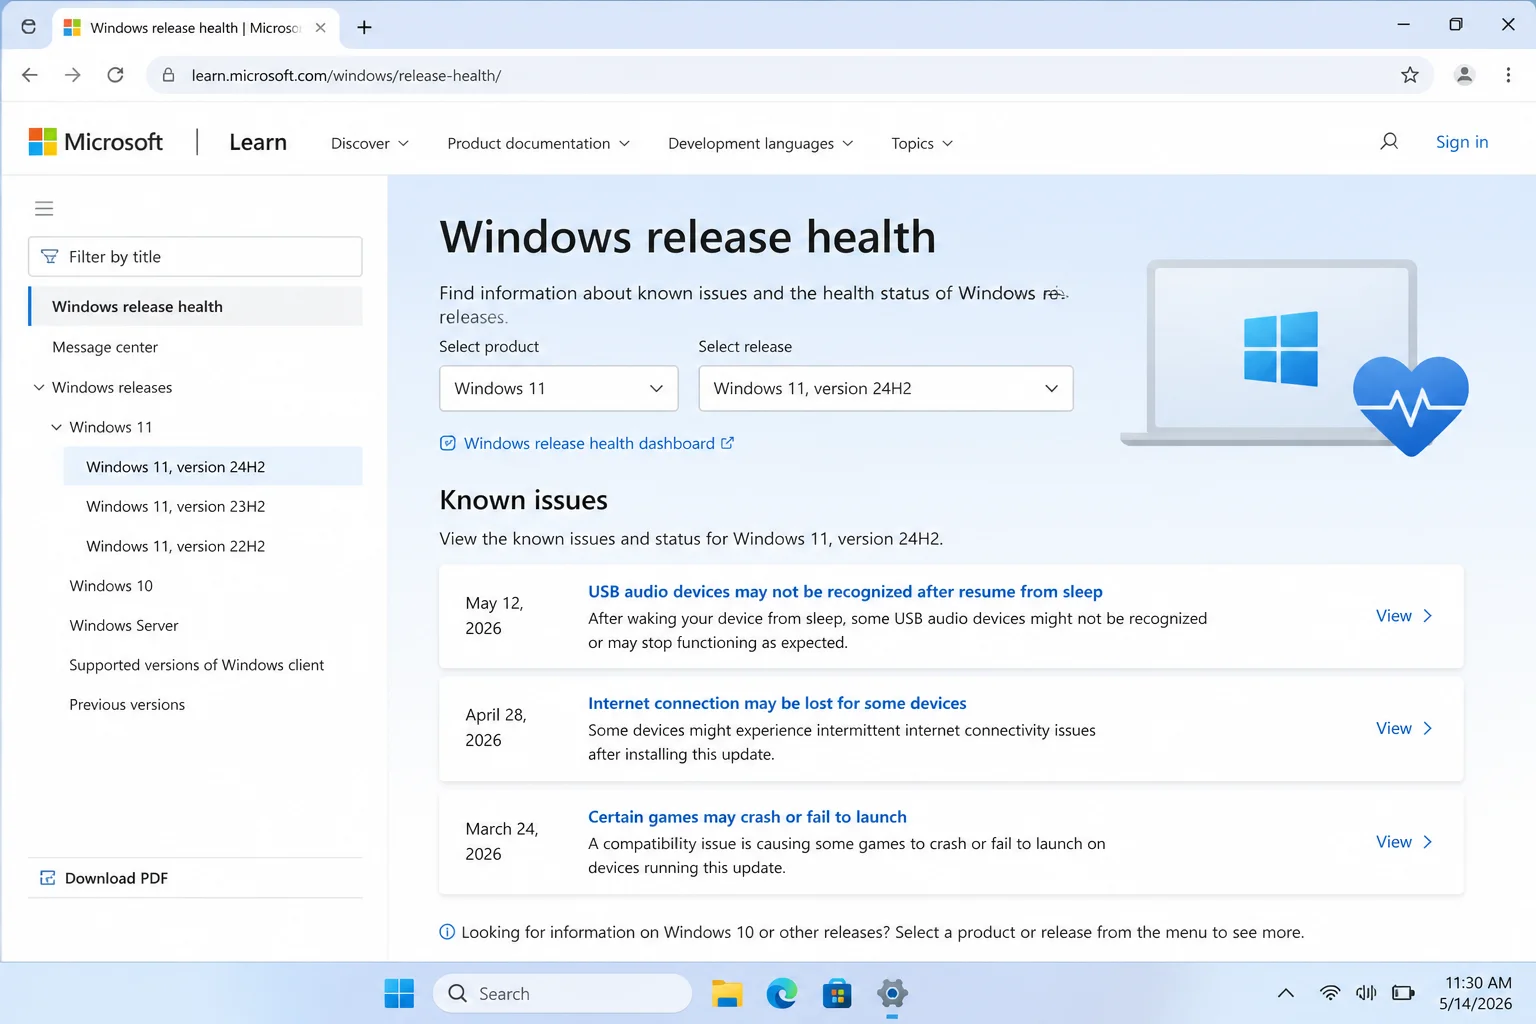View details for the May 12 USB audio issue
Image resolution: width=1536 pixels, height=1024 pixels.
pos(1404,616)
